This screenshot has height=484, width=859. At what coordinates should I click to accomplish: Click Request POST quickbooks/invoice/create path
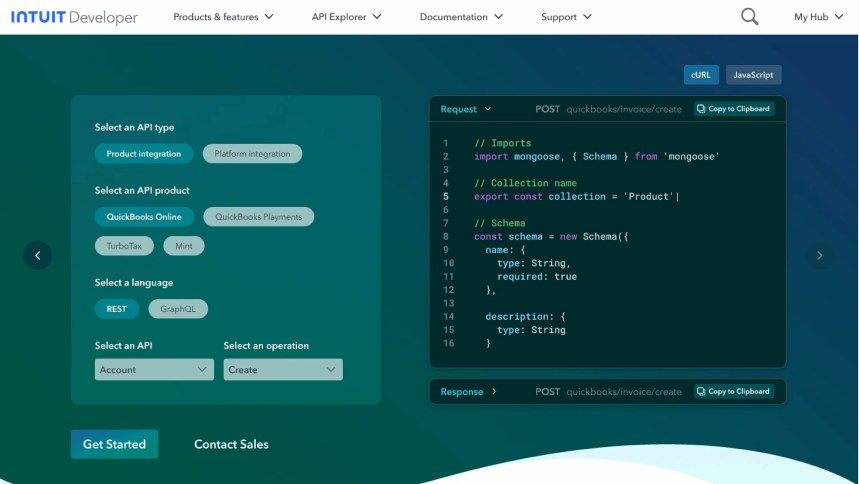(608, 109)
